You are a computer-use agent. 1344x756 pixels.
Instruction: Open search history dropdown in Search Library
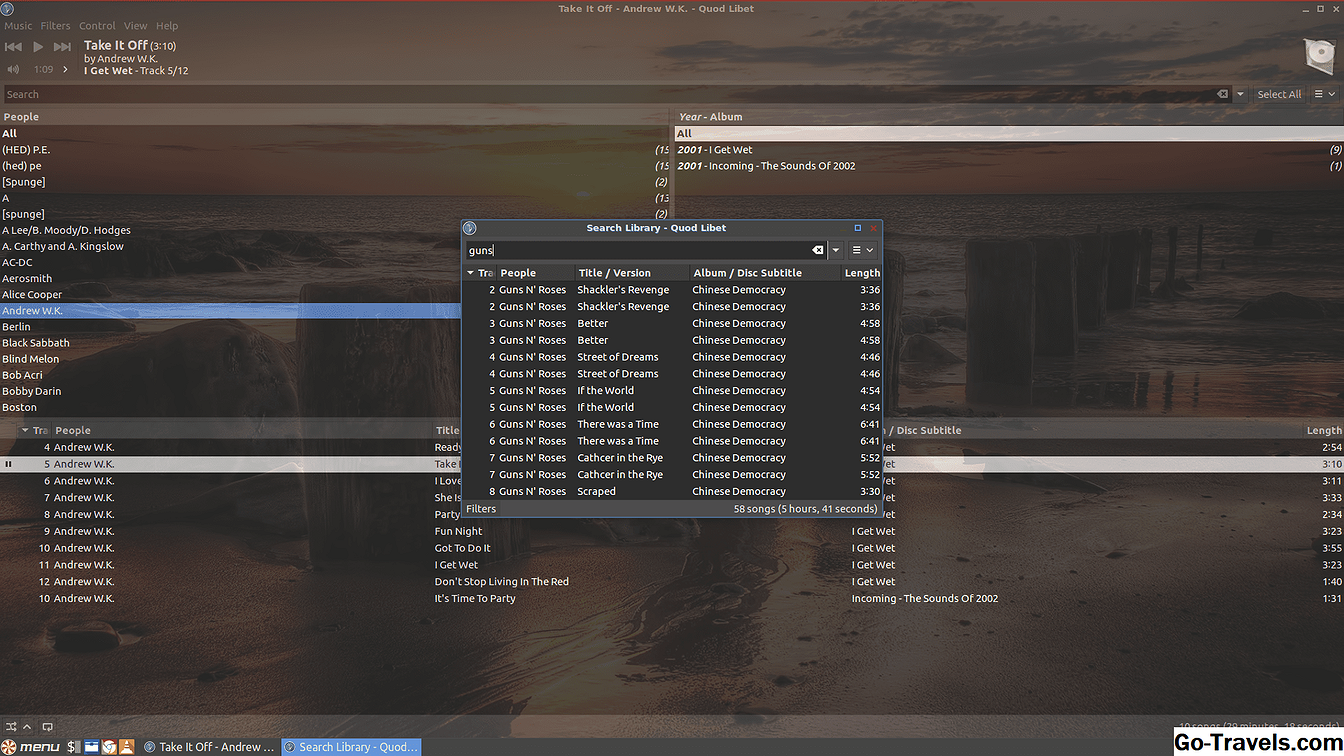click(836, 250)
